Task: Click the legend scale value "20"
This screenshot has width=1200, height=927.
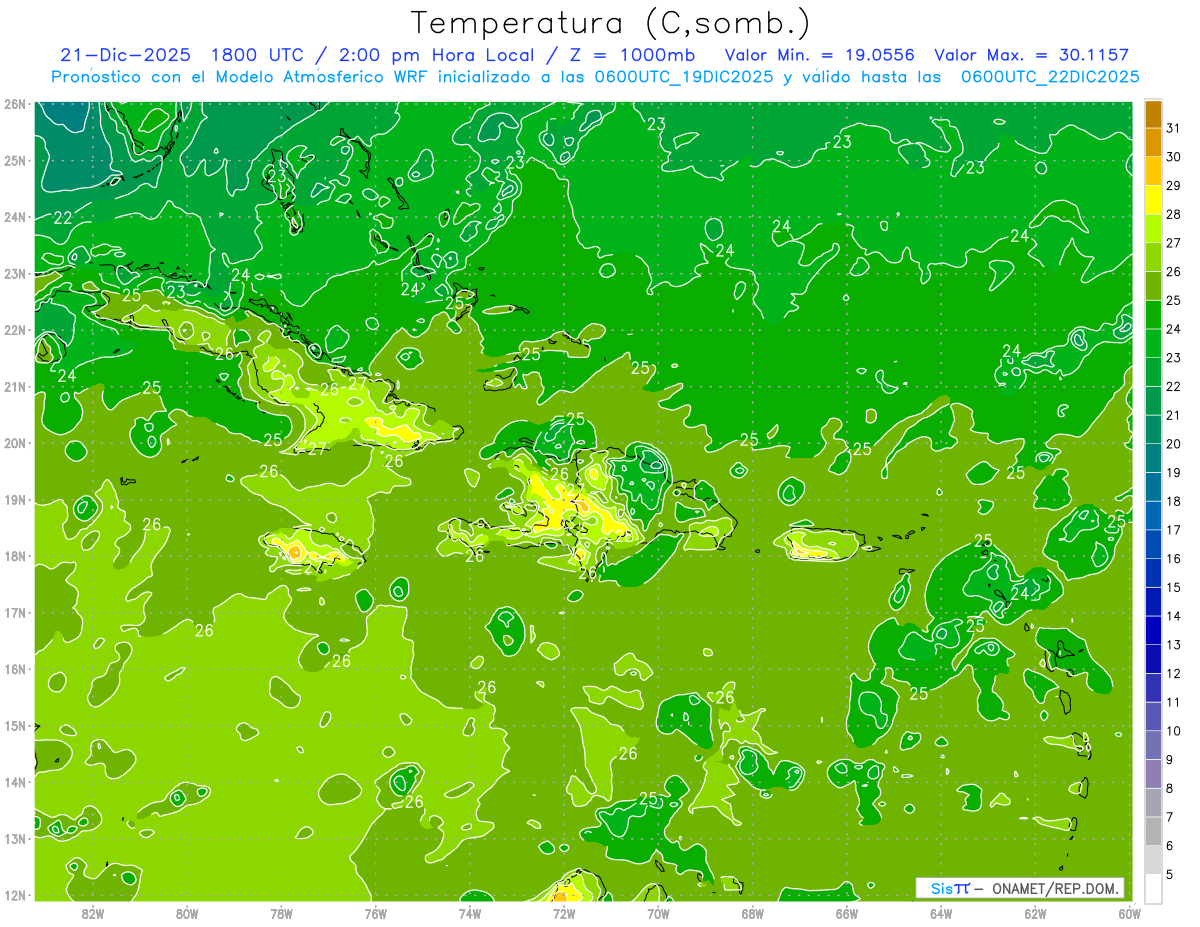Action: pyautogui.click(x=1174, y=444)
